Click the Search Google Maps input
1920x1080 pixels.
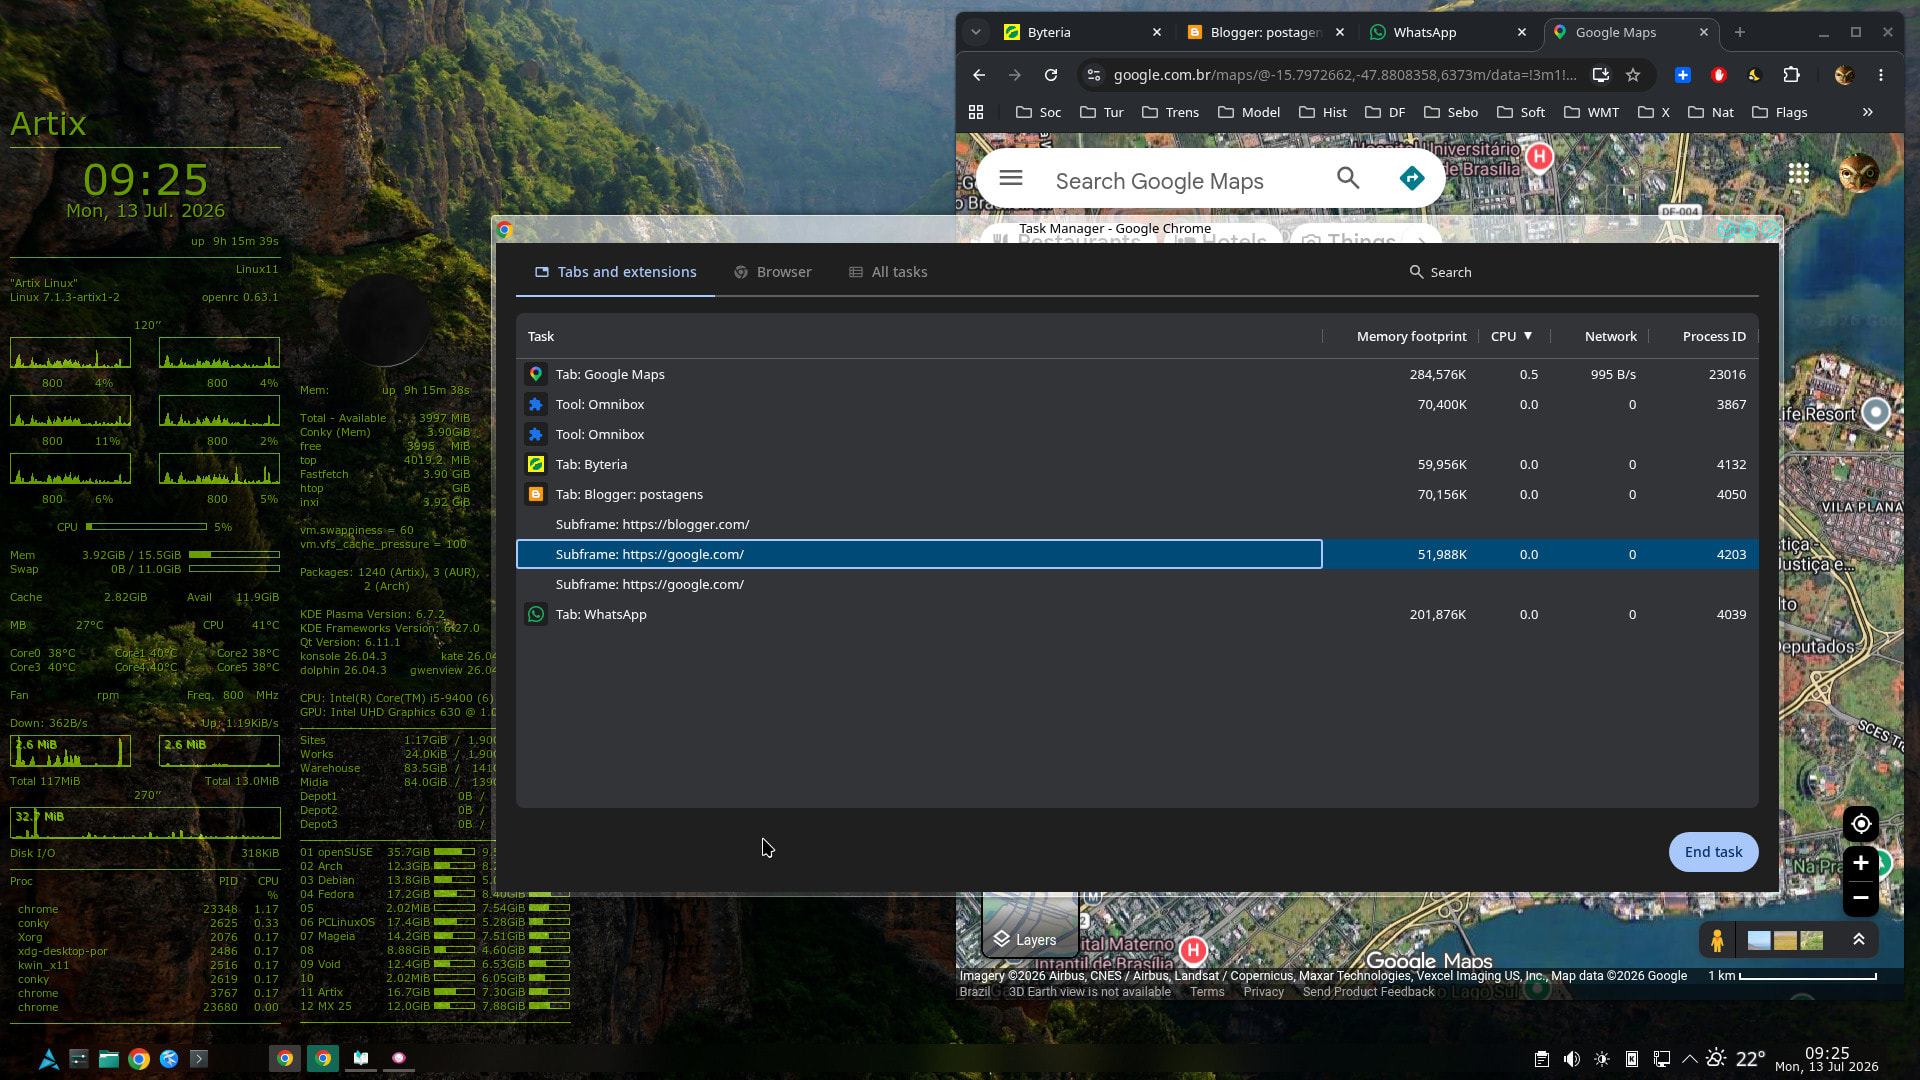click(1160, 181)
